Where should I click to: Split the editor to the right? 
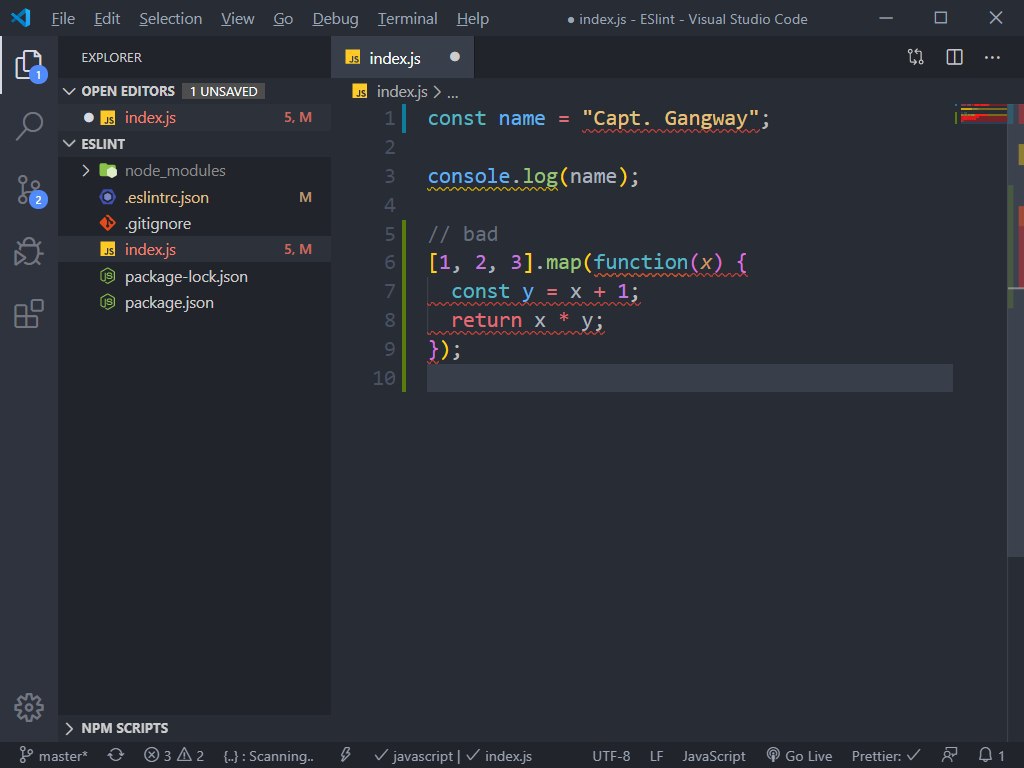(x=954, y=57)
